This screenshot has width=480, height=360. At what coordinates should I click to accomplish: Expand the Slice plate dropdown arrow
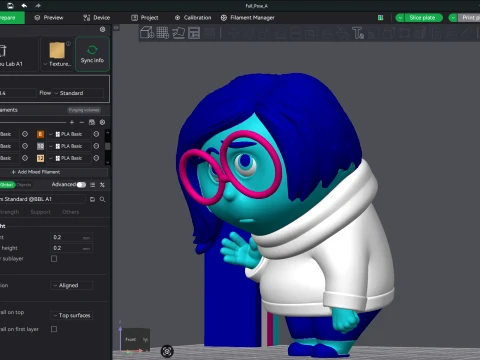click(x=400, y=18)
